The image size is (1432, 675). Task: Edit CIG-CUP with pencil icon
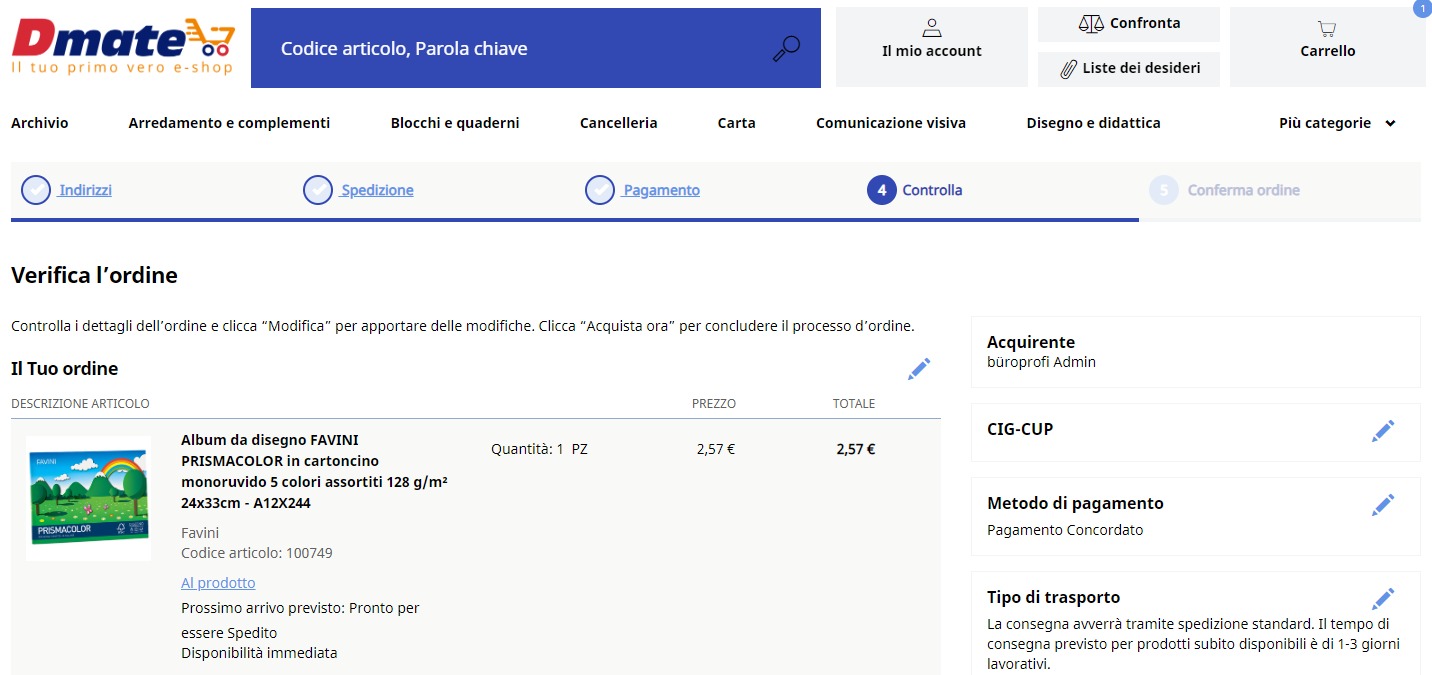[1383, 431]
